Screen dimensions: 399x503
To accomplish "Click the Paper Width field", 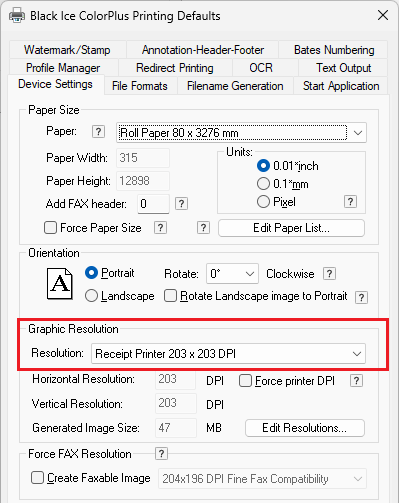I will pyautogui.click(x=143, y=158).
